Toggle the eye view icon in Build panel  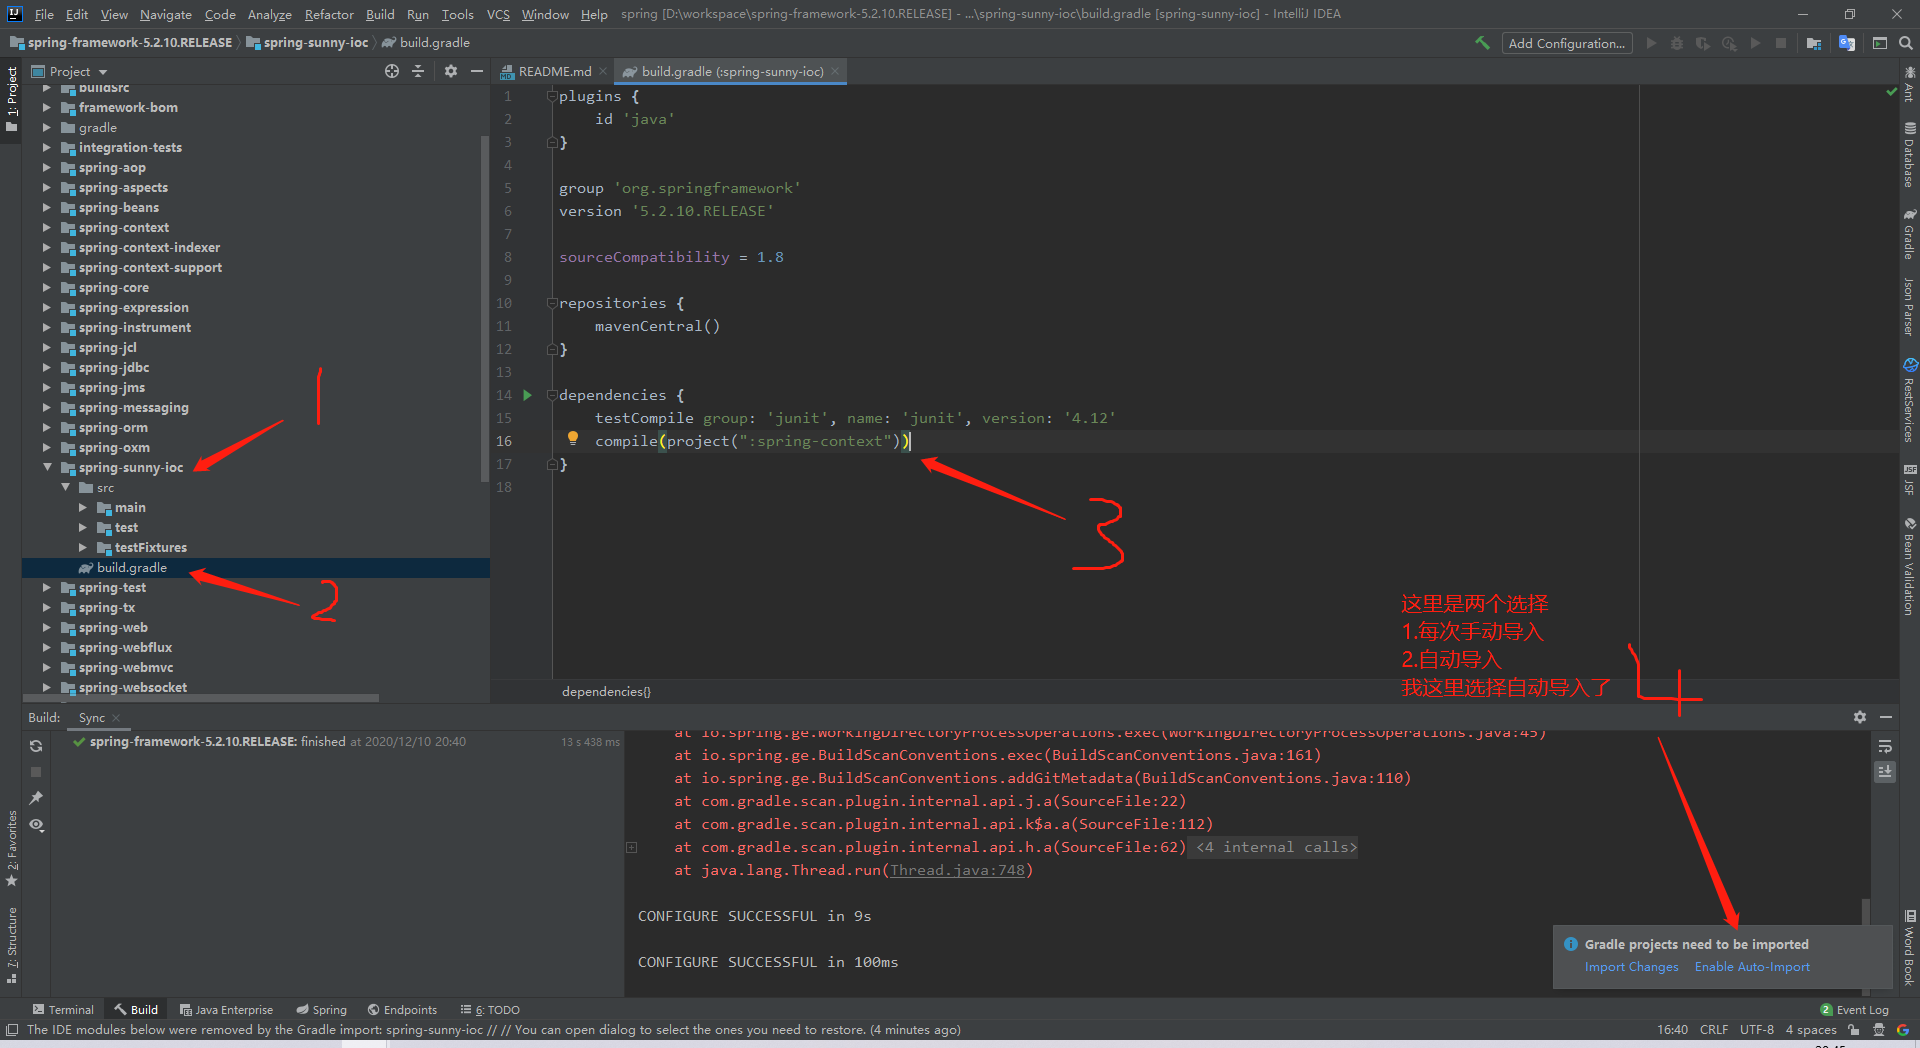(36, 825)
